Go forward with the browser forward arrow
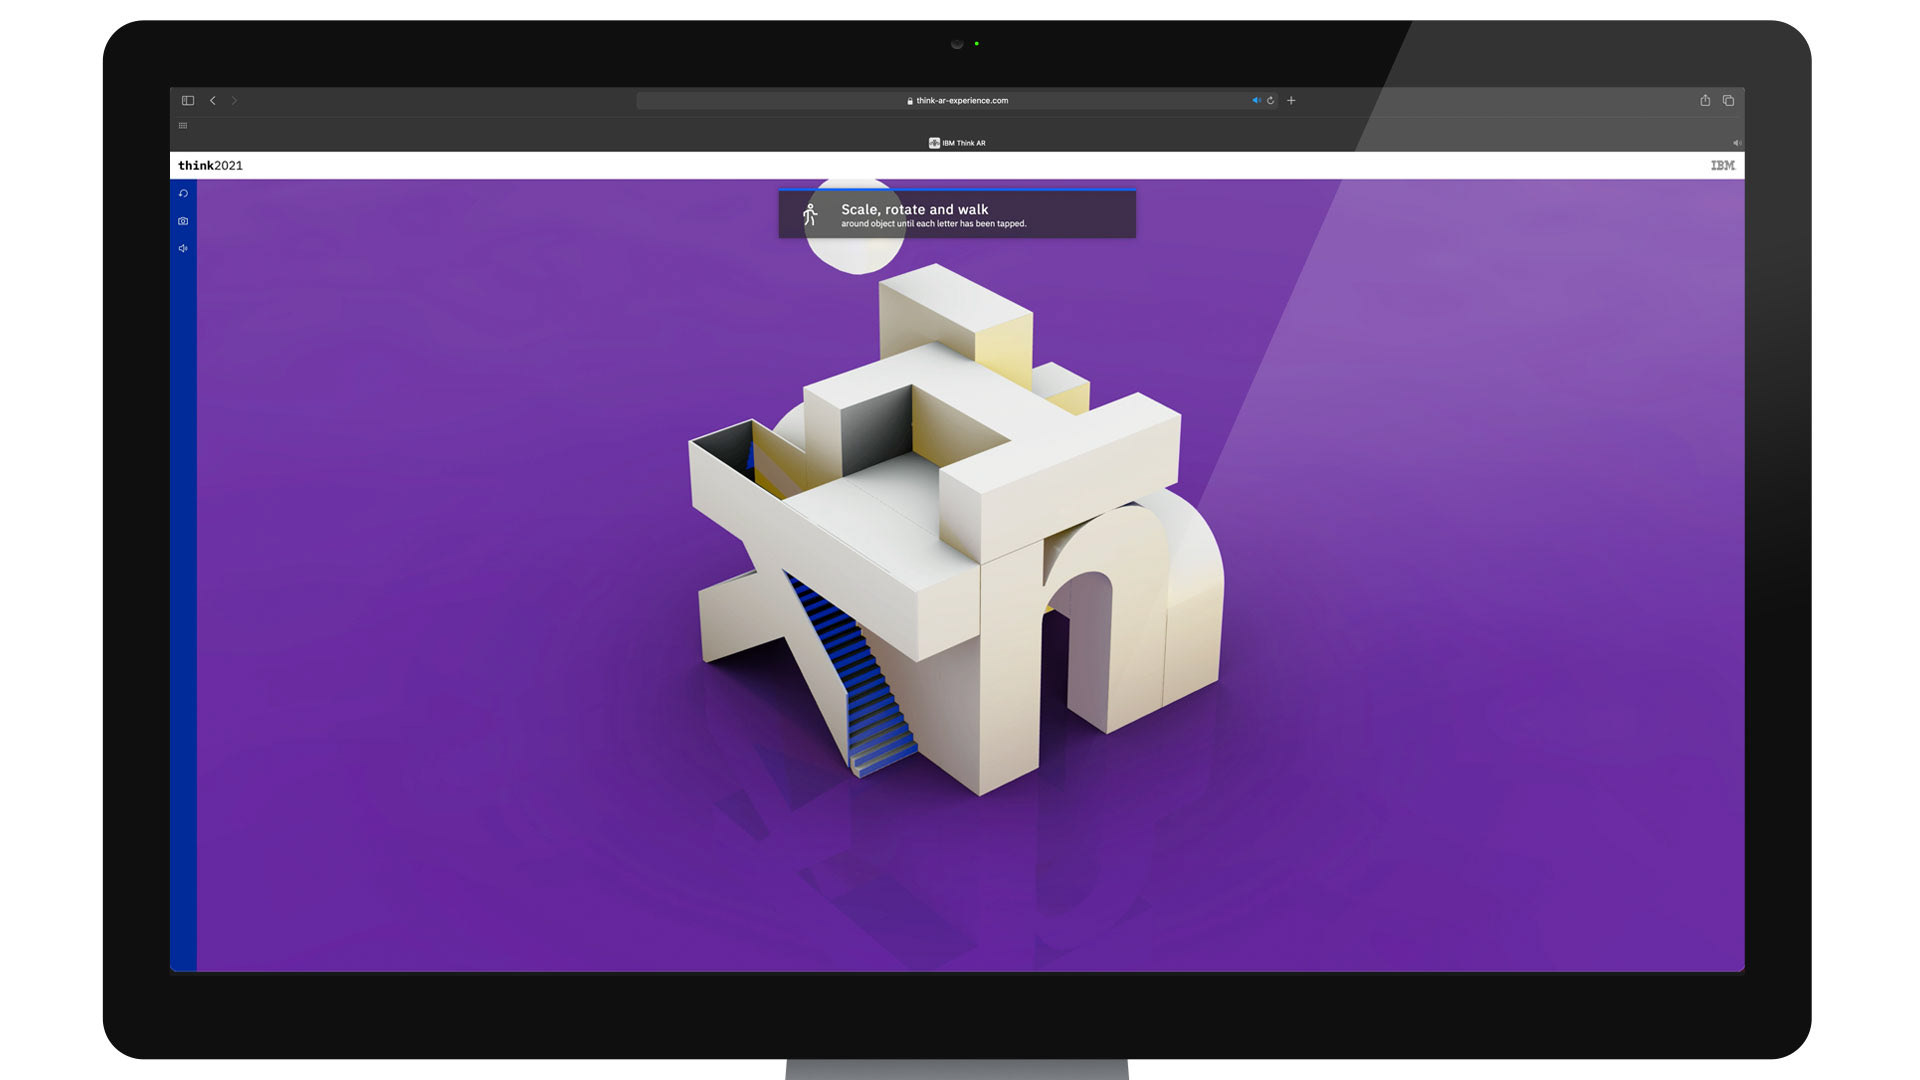 coord(234,101)
